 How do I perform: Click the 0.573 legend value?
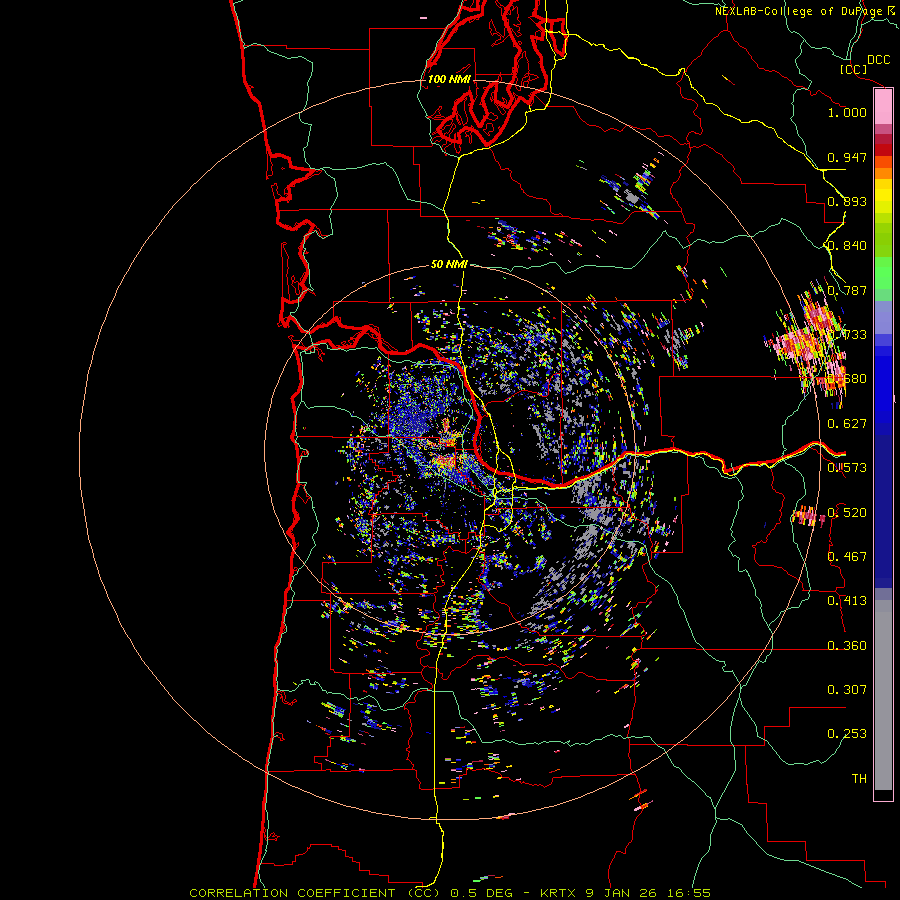click(x=847, y=468)
